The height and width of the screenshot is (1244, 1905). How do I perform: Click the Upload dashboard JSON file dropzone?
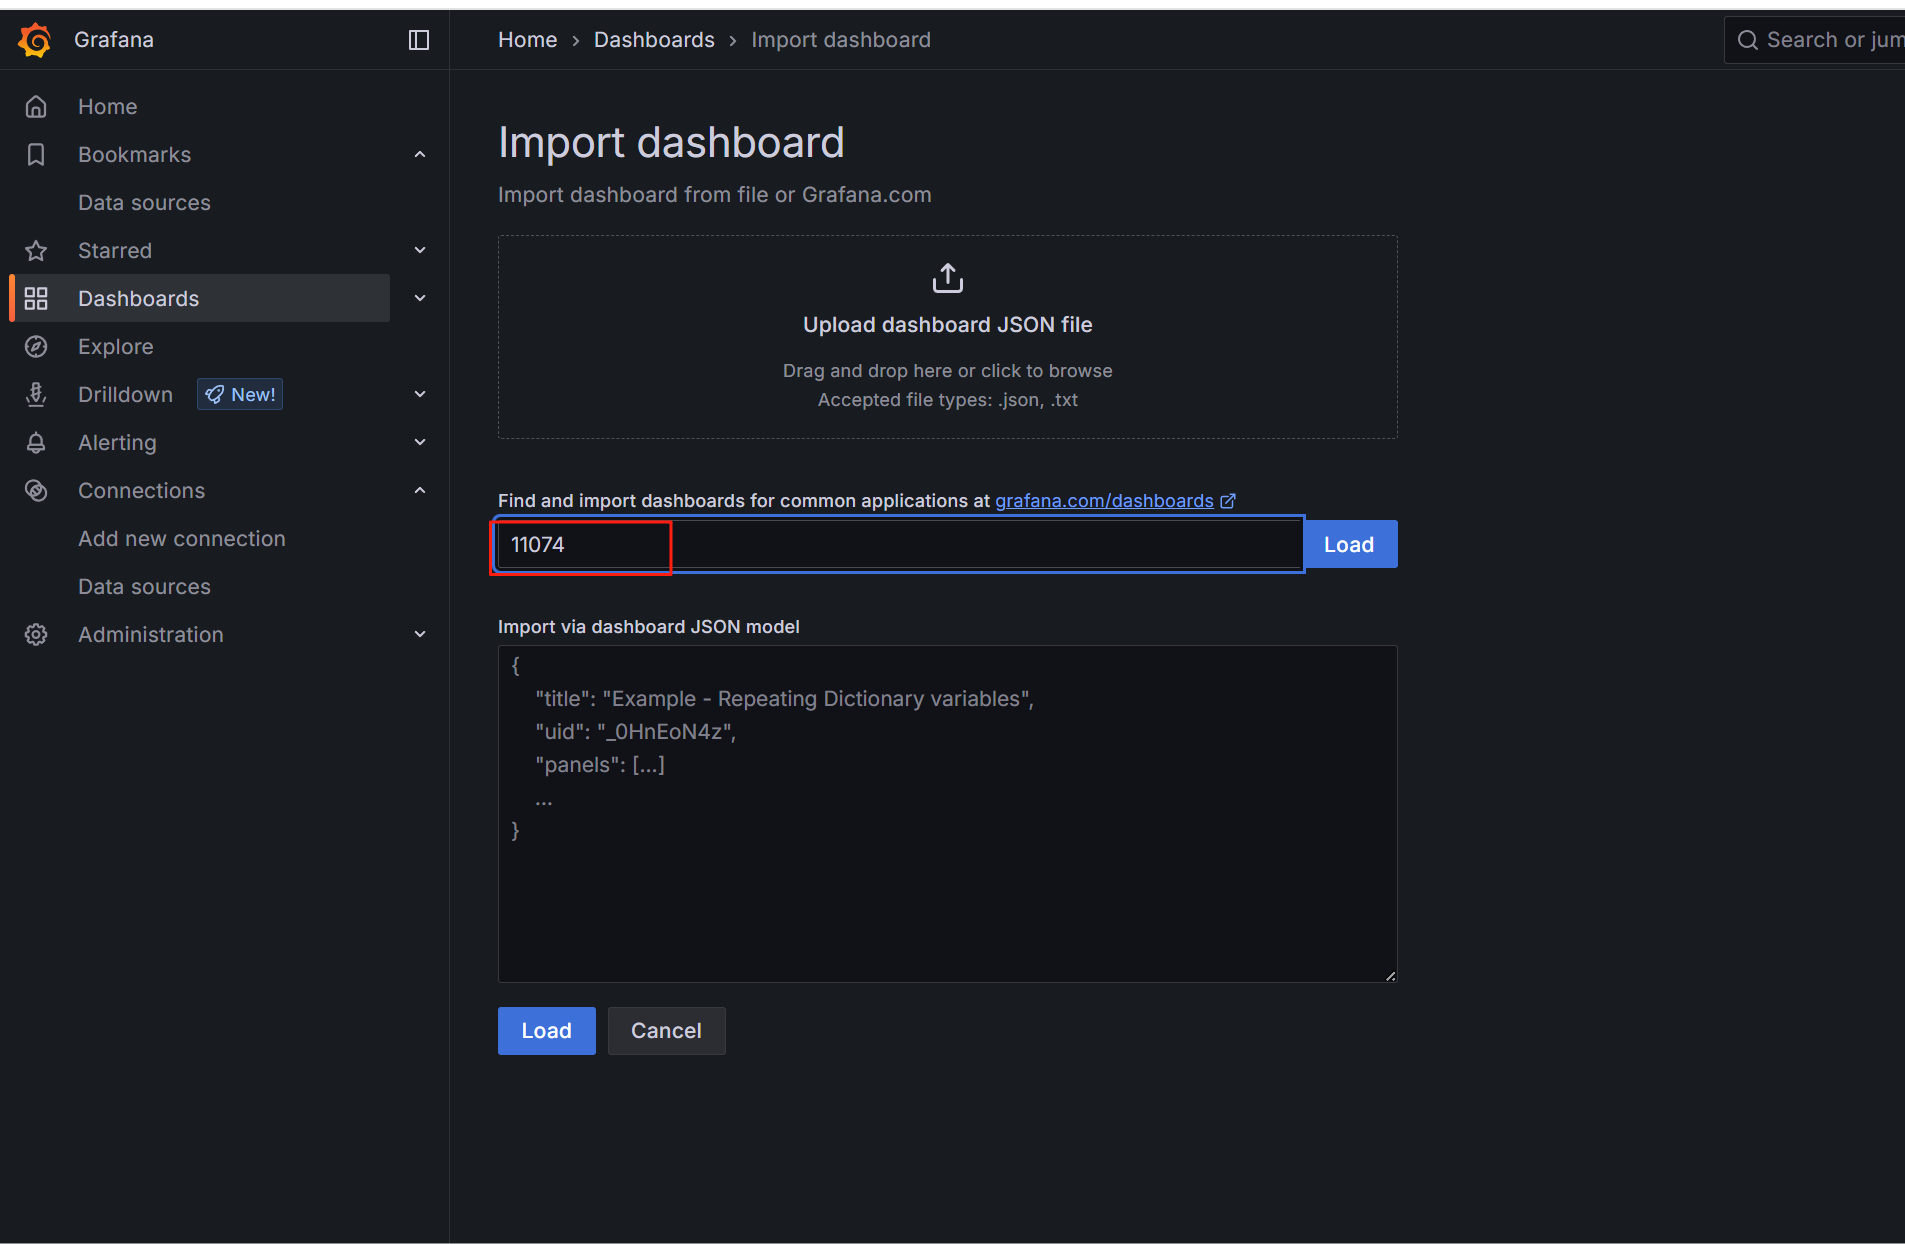point(948,337)
